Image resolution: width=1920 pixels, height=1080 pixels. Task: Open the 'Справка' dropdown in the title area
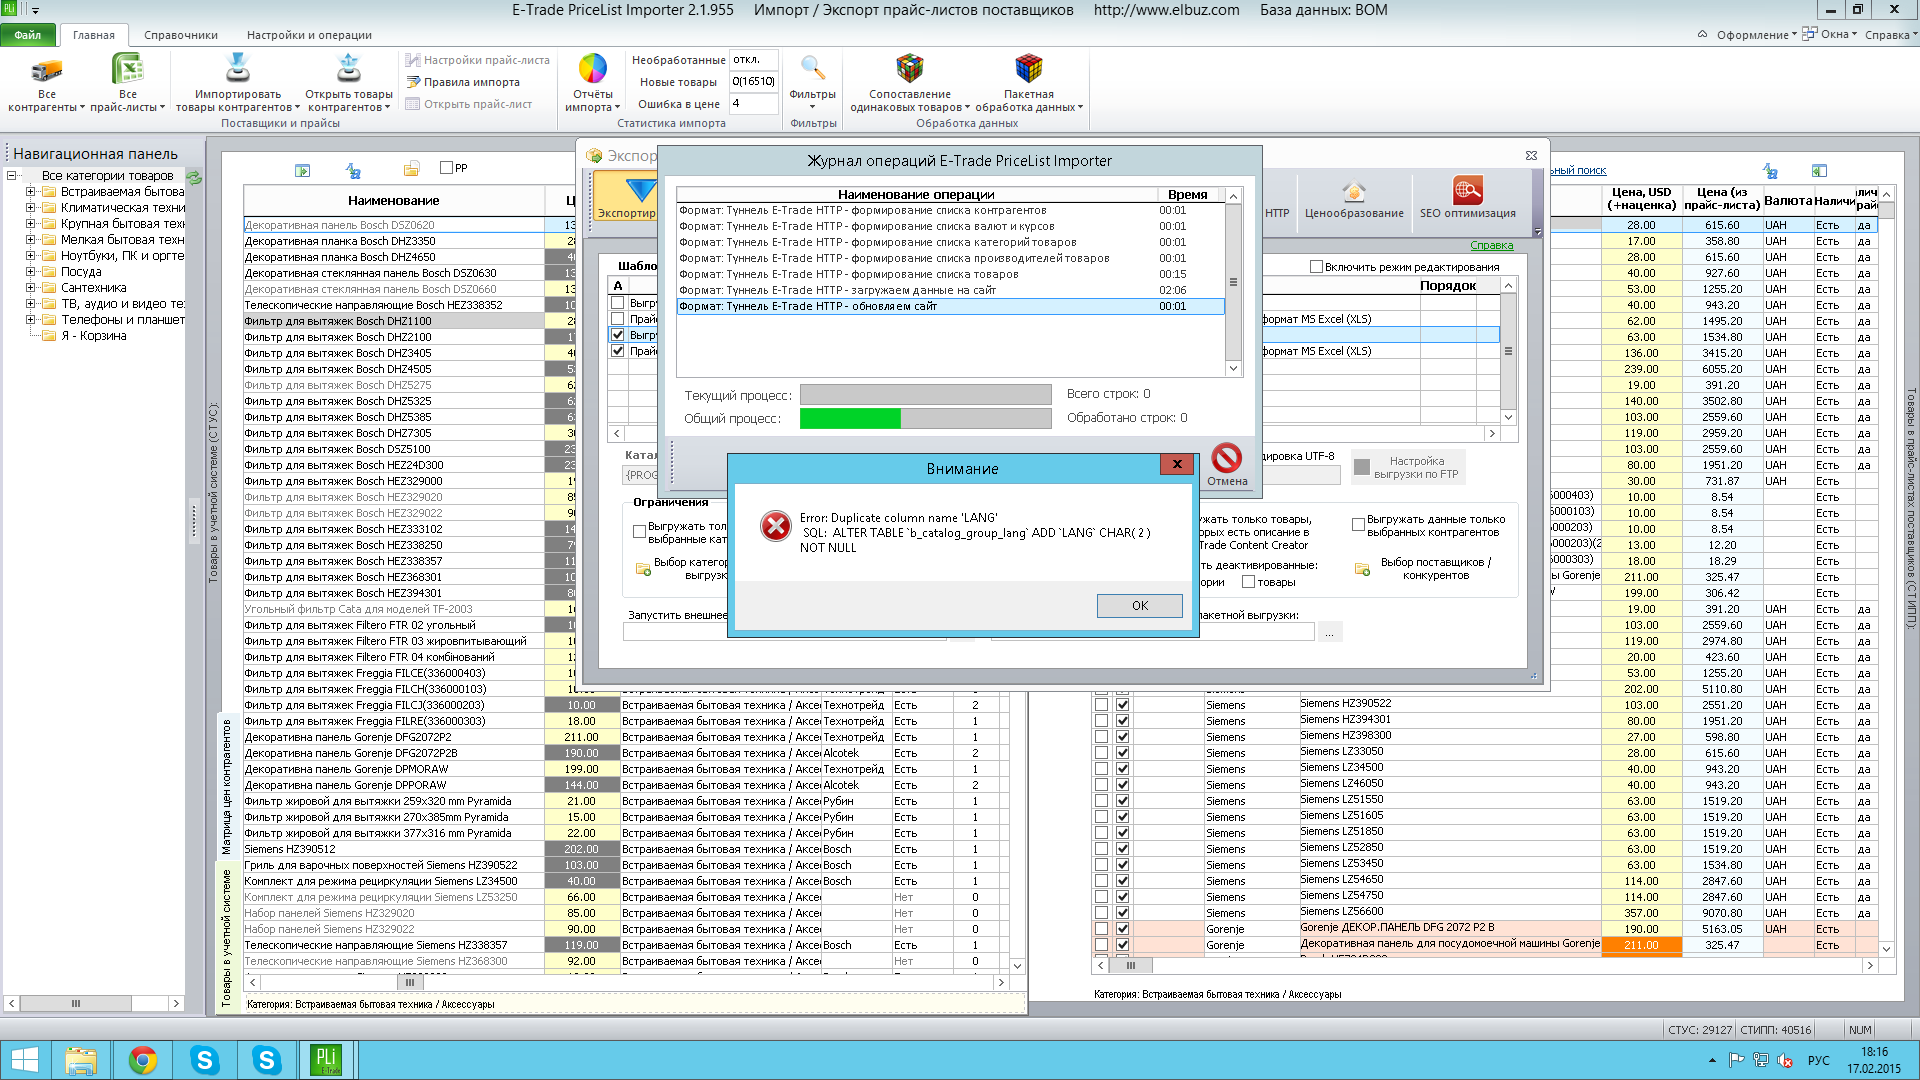tap(1890, 35)
